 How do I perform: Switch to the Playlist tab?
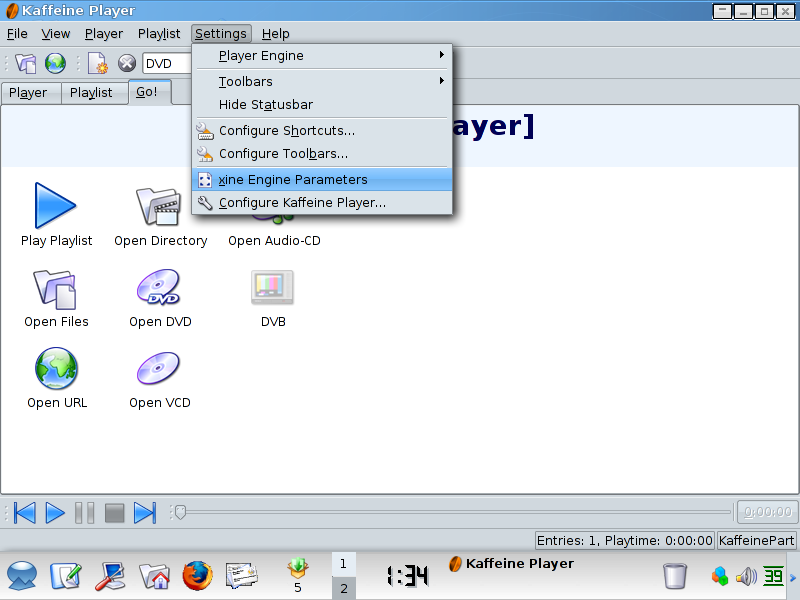[91, 93]
